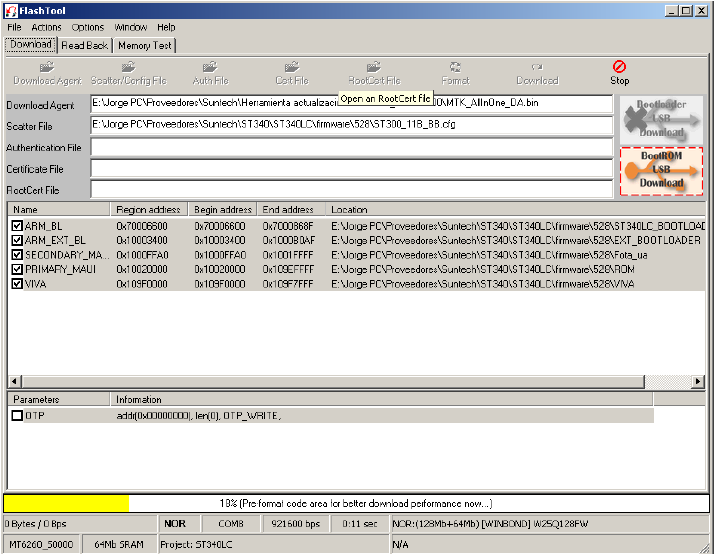
Task: Open the Actions menu
Action: click(x=46, y=28)
